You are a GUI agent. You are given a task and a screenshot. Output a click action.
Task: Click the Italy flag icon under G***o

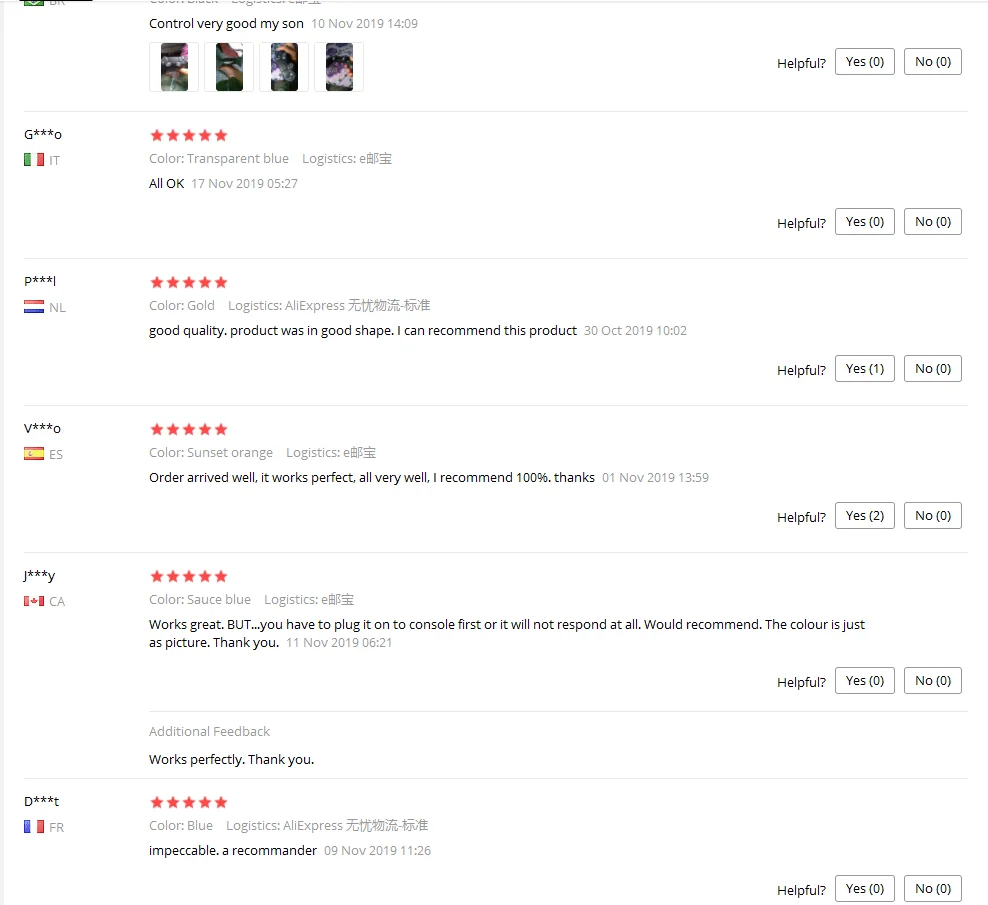pyautogui.click(x=34, y=160)
